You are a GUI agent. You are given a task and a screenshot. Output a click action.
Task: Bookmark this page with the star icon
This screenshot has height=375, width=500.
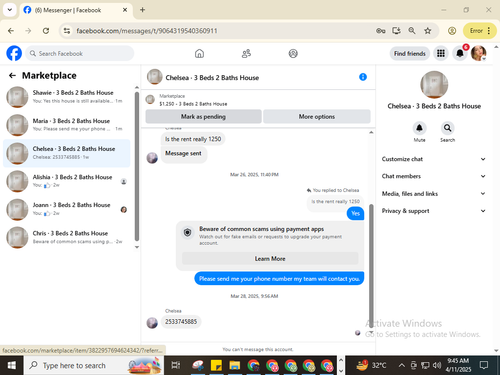coord(428,31)
